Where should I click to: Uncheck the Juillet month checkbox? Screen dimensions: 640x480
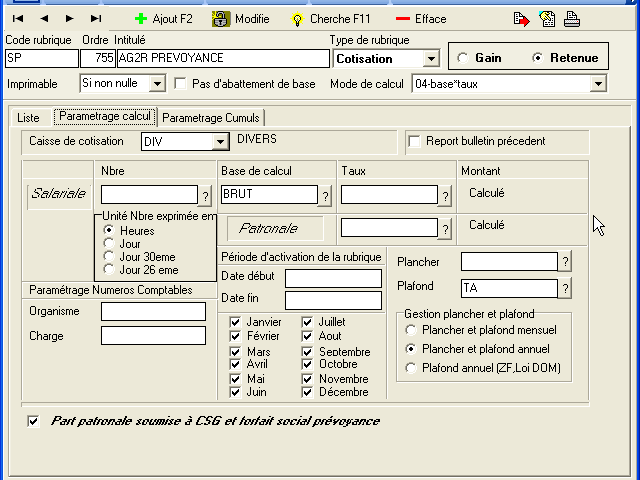click(307, 322)
